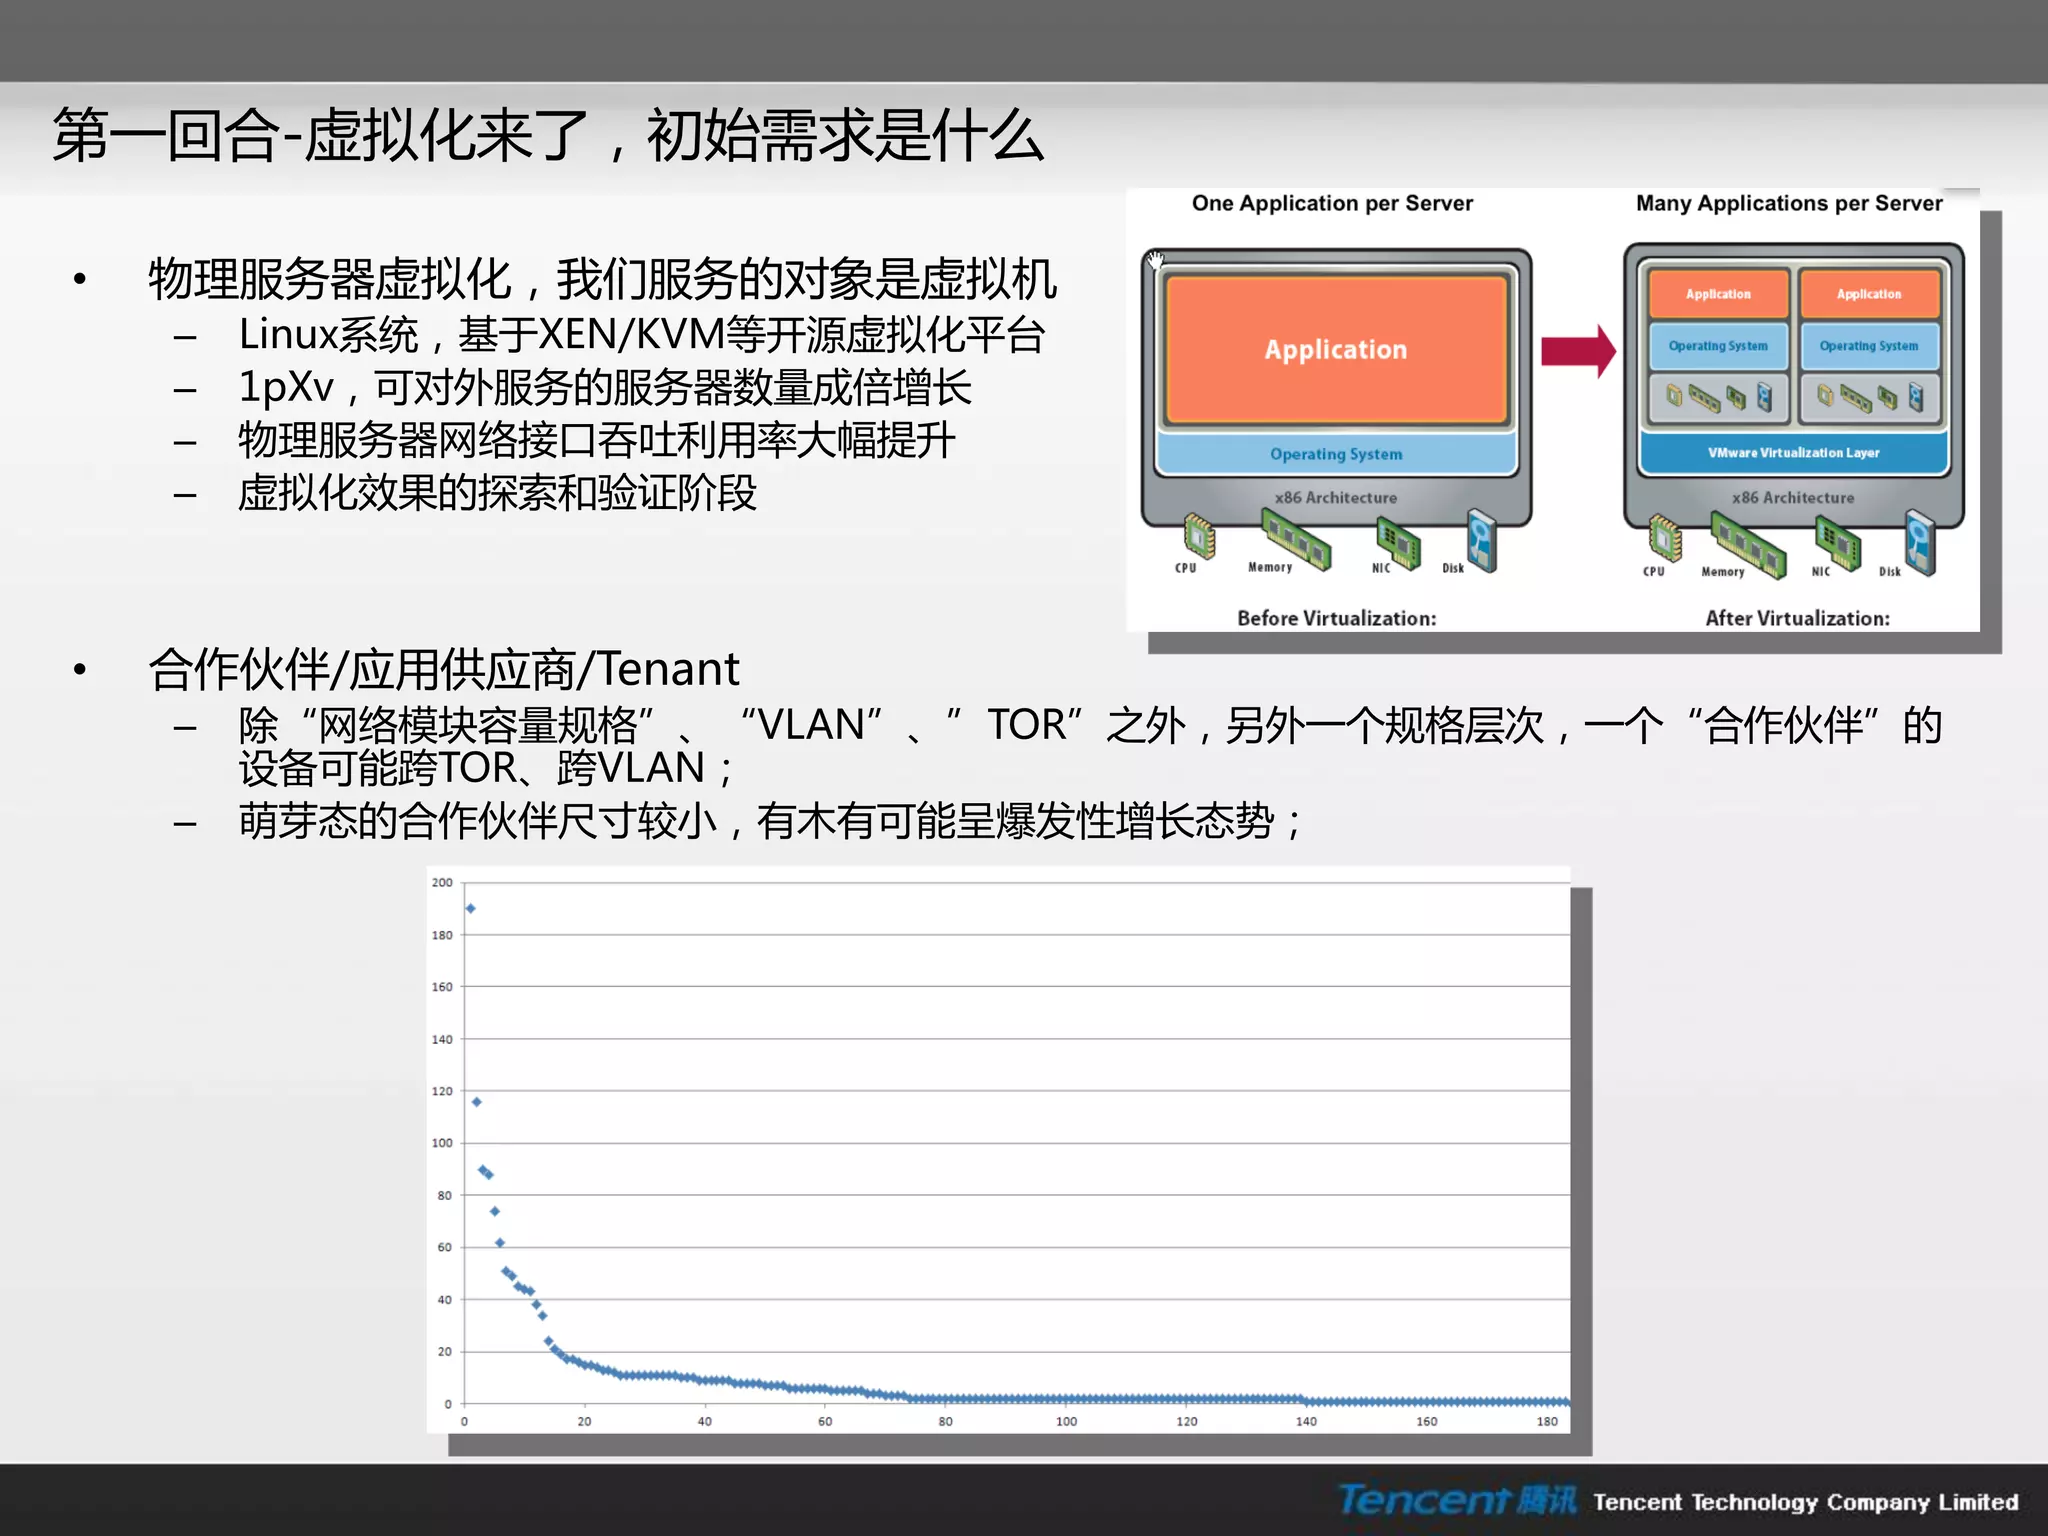Click the left VM's Operating System box
The width and height of the screenshot is (2048, 1536).
(x=1718, y=346)
